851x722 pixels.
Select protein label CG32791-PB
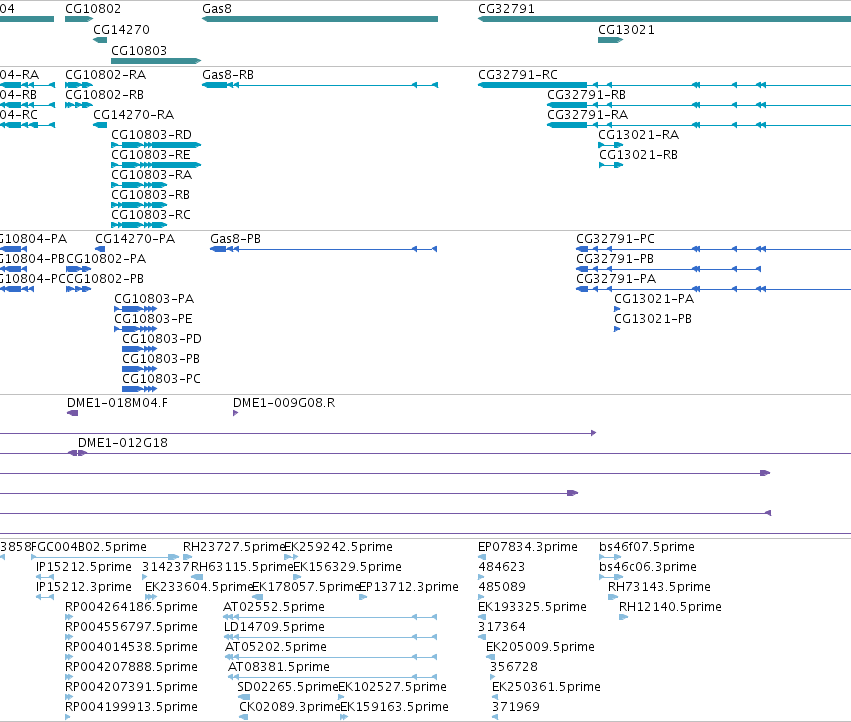pos(615,258)
